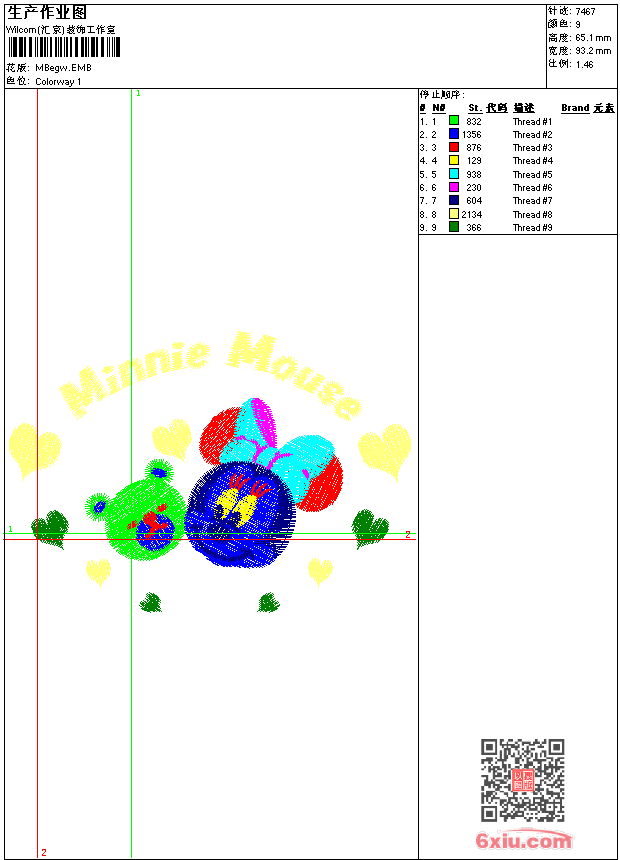Click the 'Thread #2' description
Screen dimensions: 620x860
coord(532,134)
